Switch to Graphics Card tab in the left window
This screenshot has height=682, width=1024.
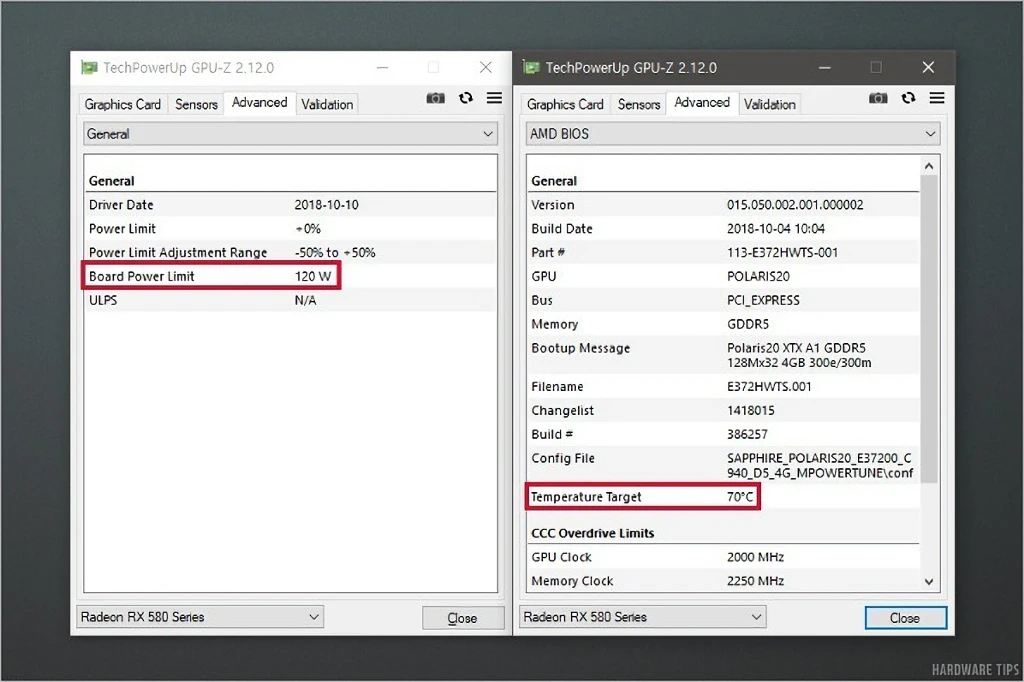(123, 105)
